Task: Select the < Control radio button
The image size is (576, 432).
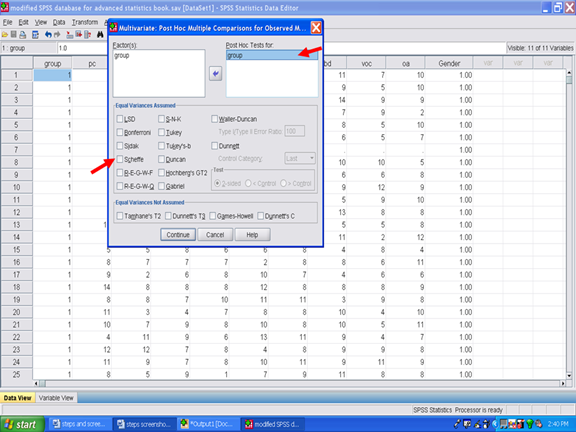Action: [248, 183]
